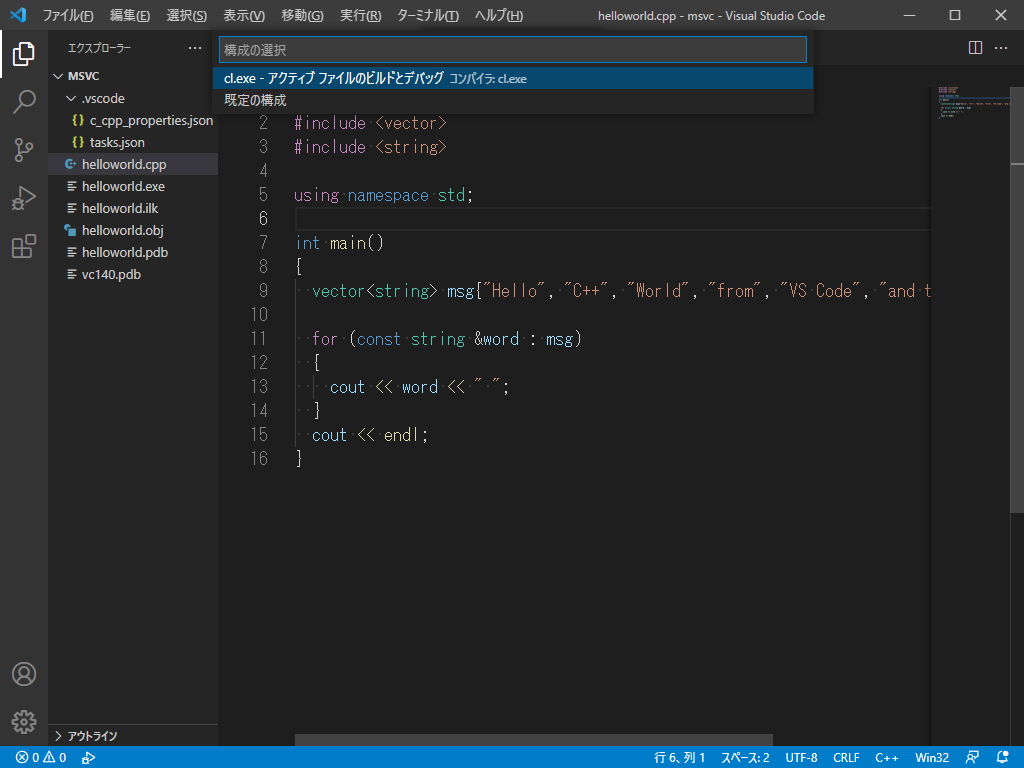
Task: Click the CRLF line ending indicator
Action: click(x=846, y=758)
